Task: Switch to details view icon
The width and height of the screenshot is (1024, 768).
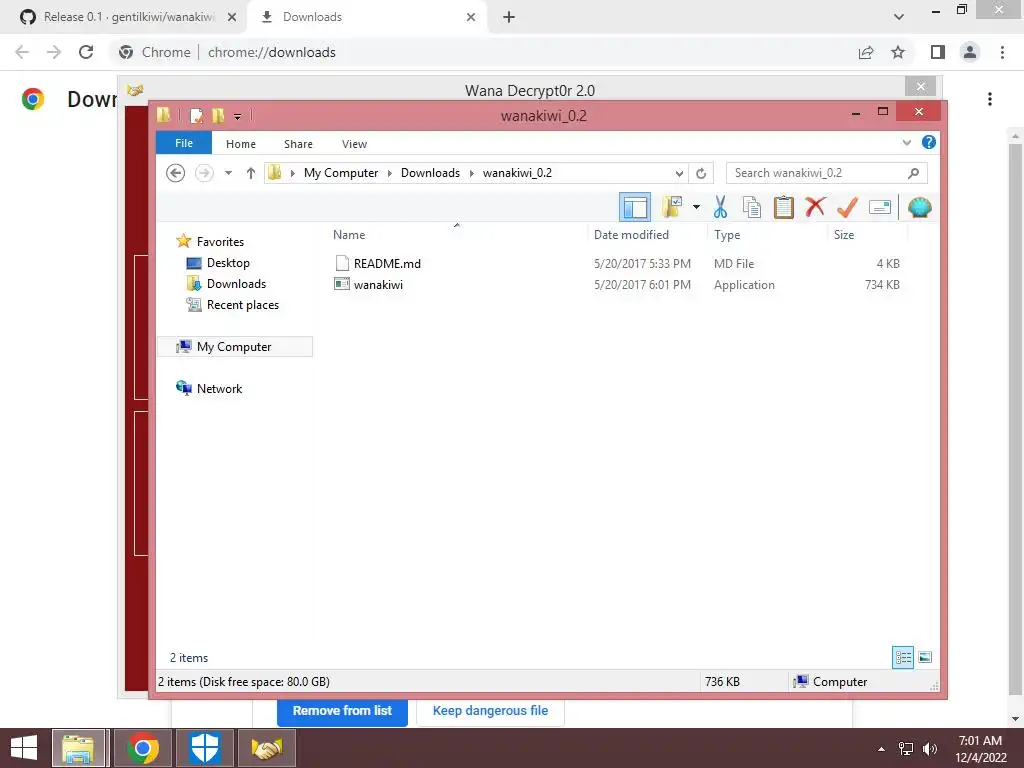Action: click(903, 658)
